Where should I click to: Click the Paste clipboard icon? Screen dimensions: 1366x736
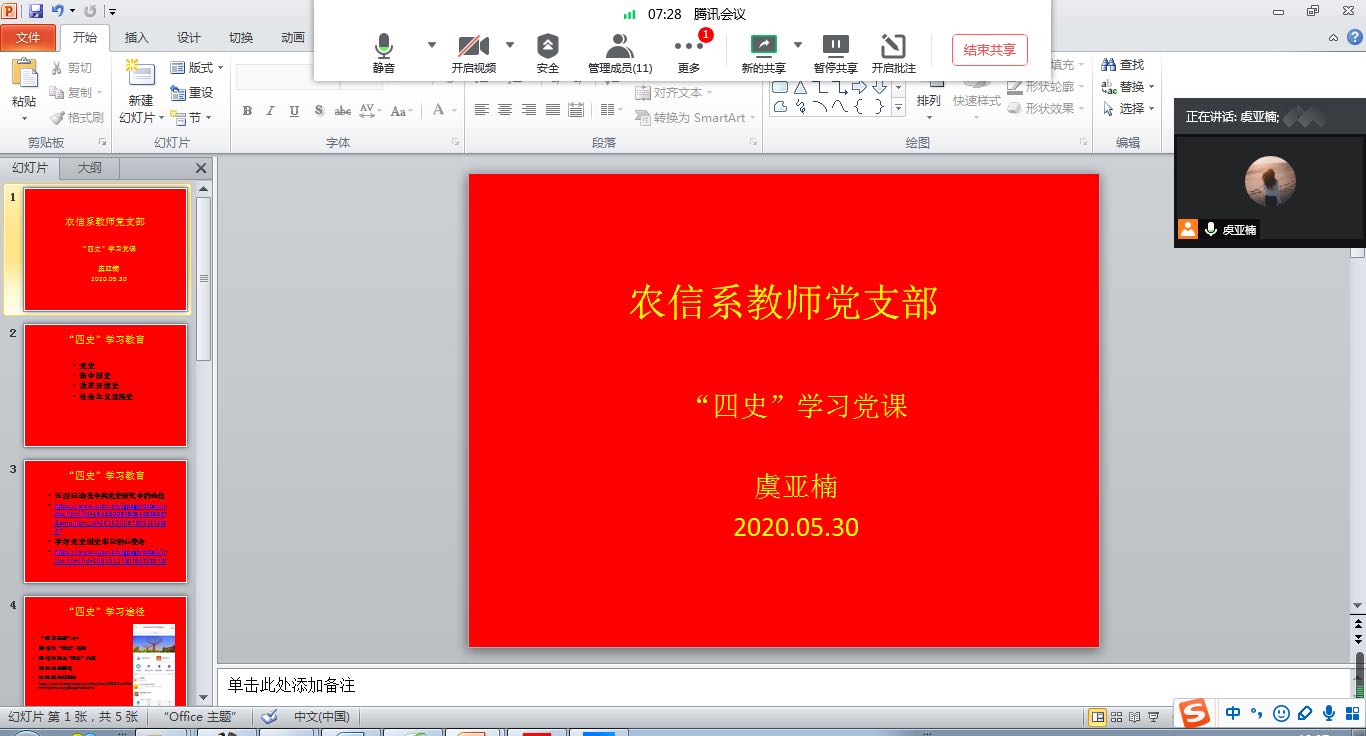click(24, 79)
